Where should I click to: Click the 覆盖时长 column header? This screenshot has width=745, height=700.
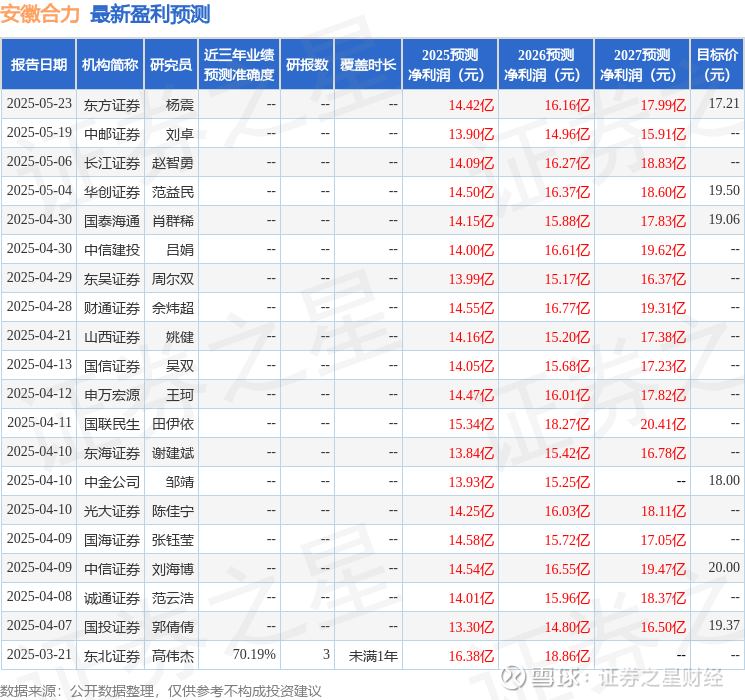368,64
